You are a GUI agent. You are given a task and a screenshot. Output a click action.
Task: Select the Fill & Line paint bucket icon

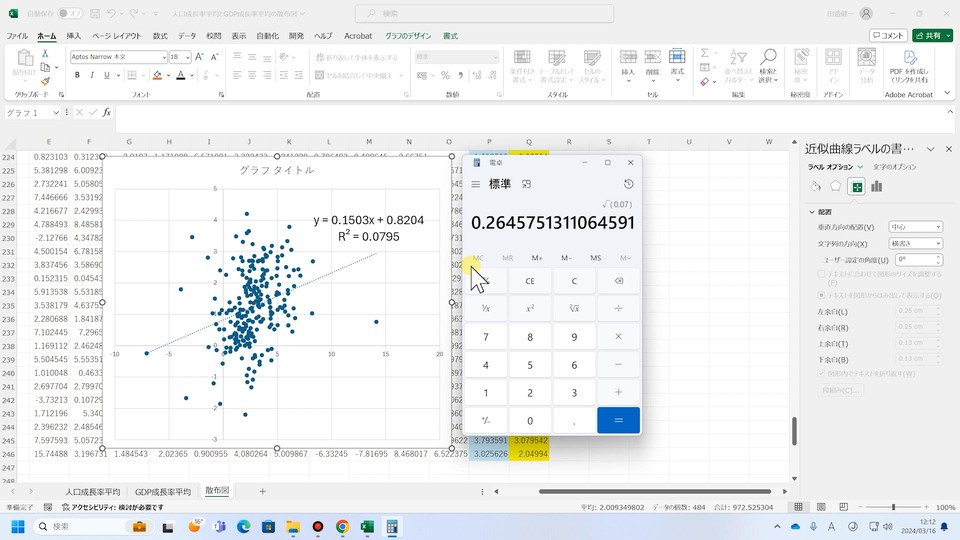pos(815,186)
